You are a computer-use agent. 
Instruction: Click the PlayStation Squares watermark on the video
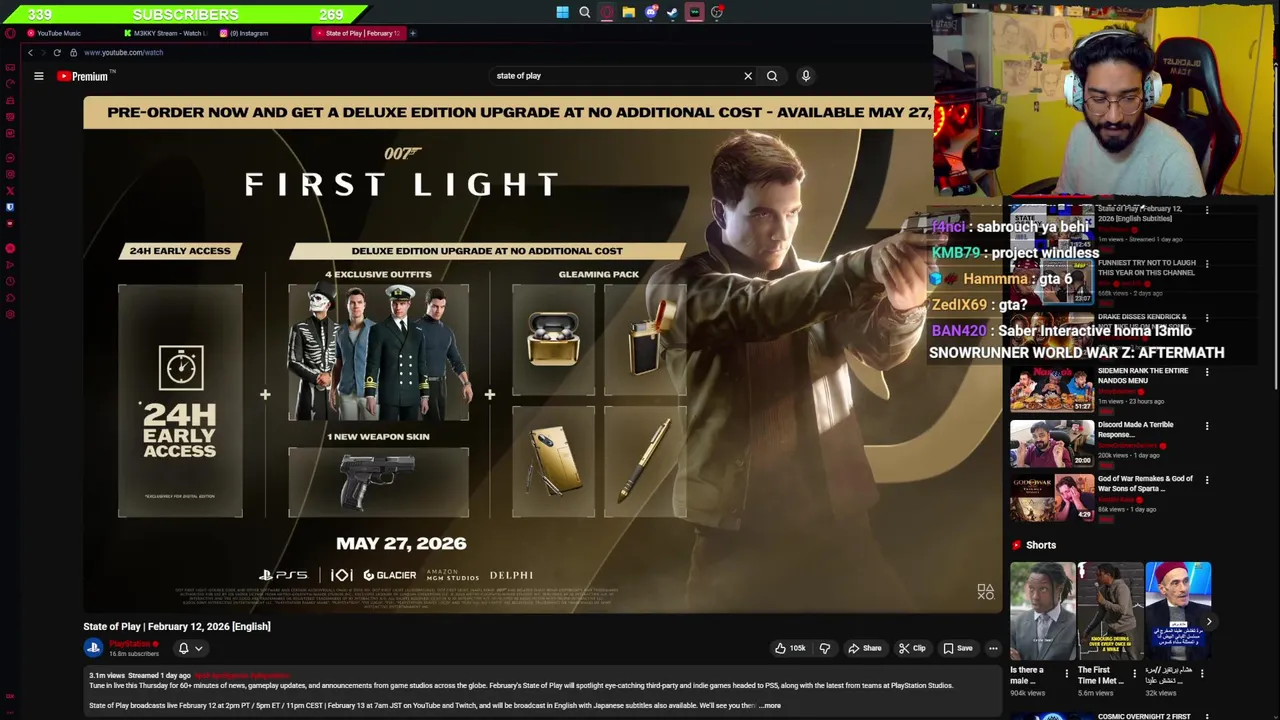(985, 592)
